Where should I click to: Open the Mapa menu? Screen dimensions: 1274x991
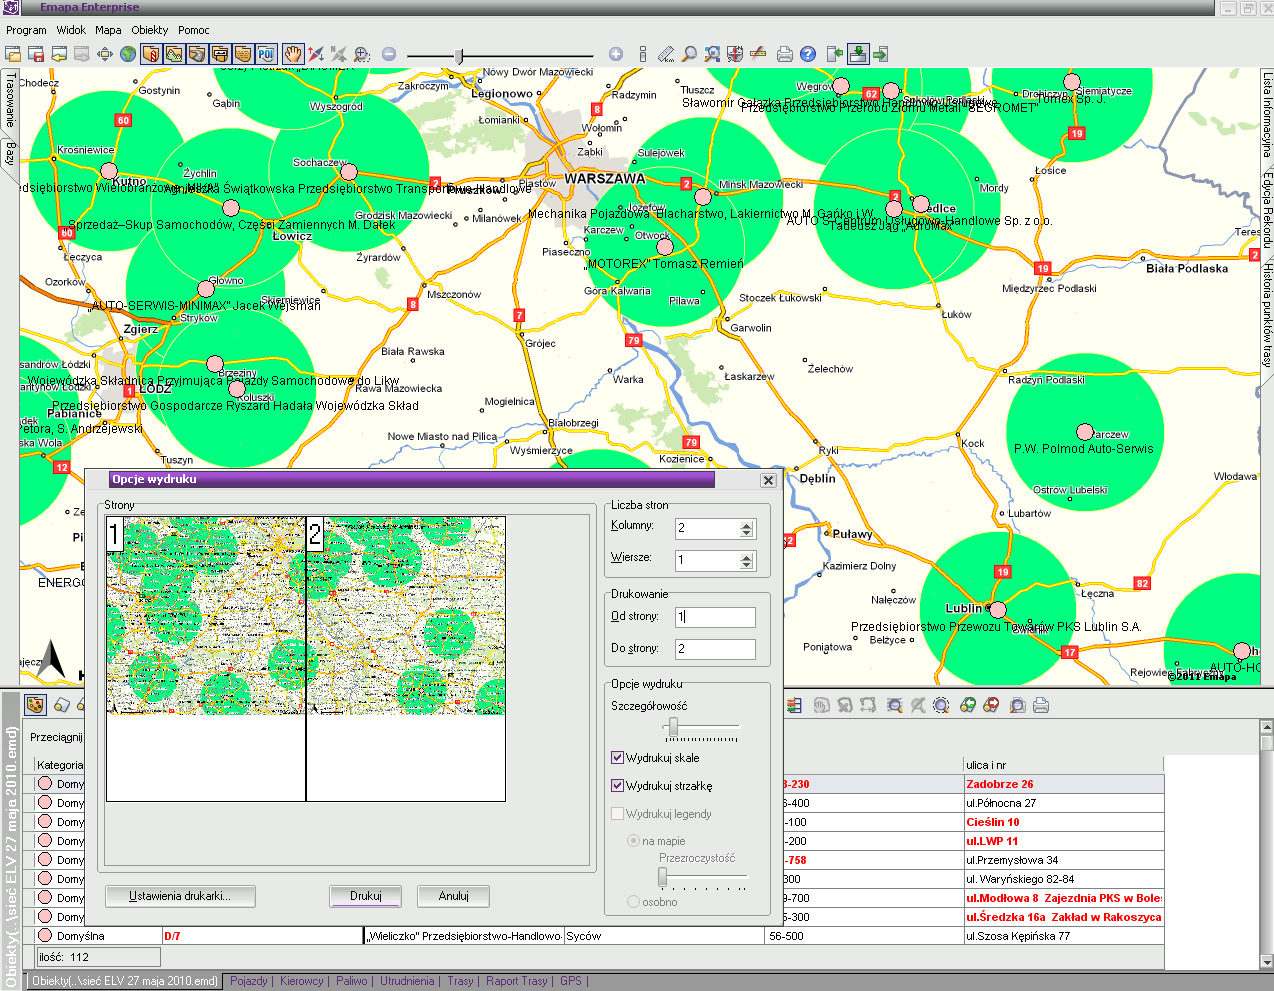point(108,30)
